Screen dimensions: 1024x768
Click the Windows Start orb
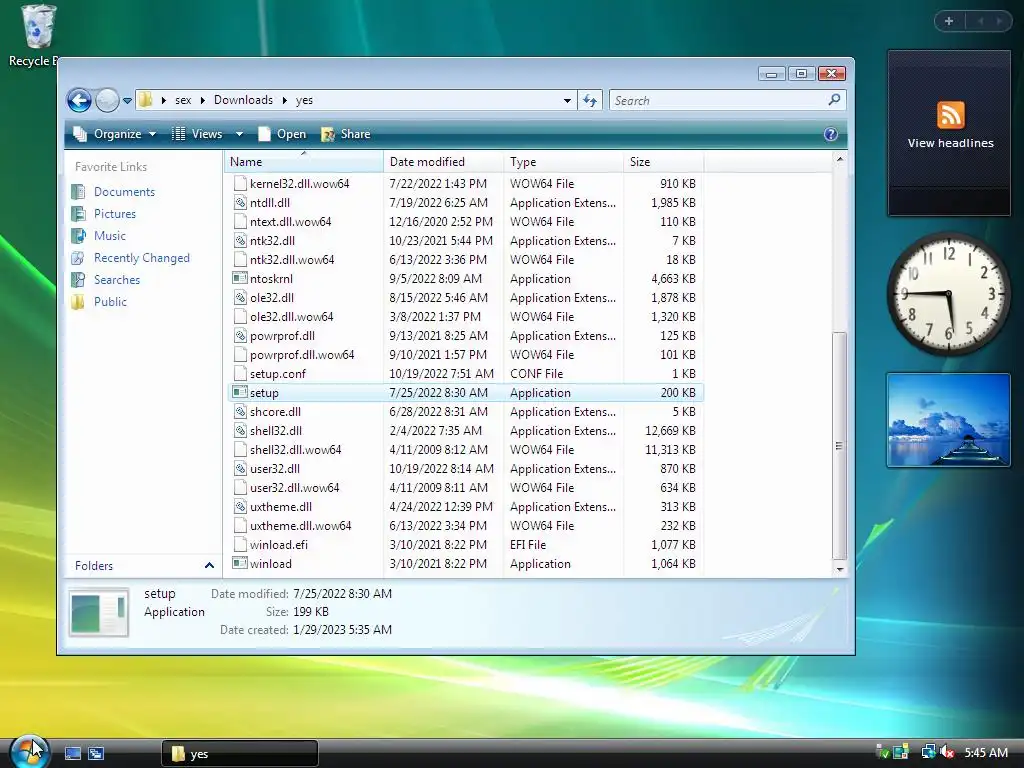point(29,751)
